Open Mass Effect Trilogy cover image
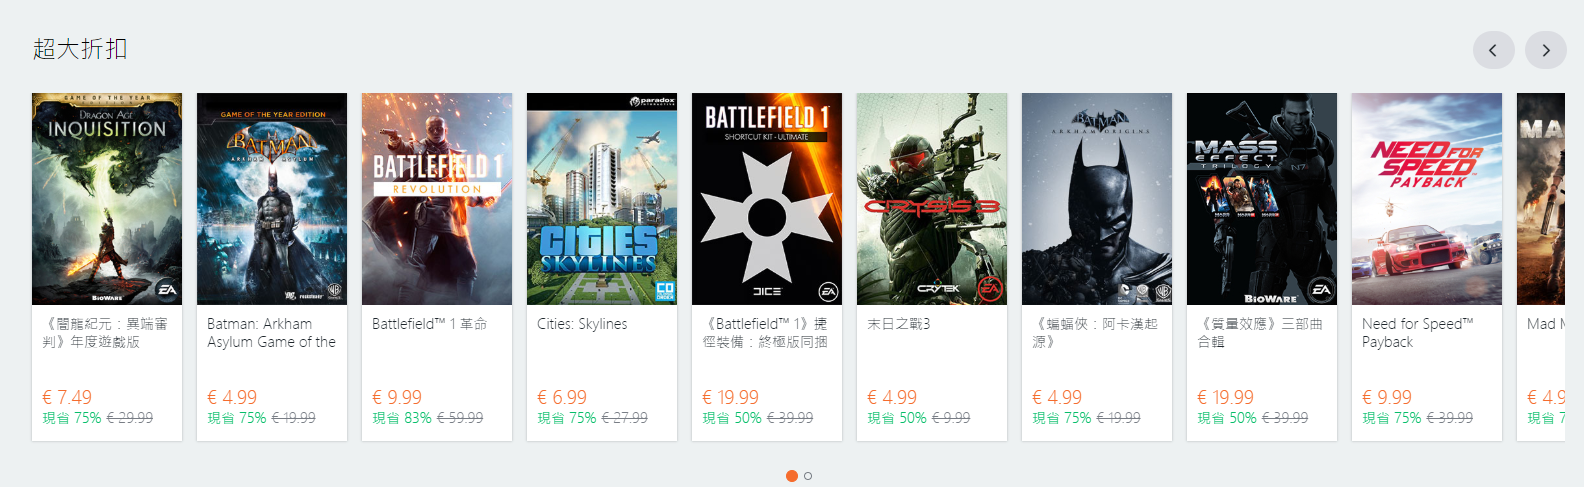This screenshot has height=487, width=1584. tap(1262, 199)
